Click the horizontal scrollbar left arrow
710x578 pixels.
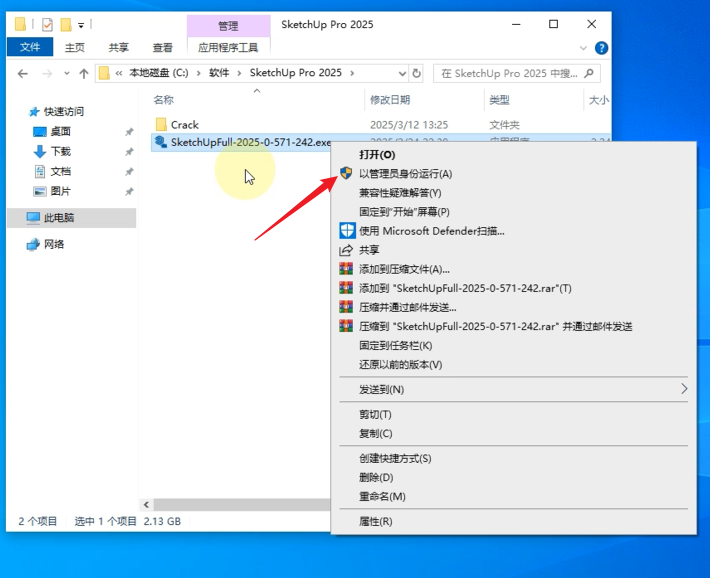(146, 504)
